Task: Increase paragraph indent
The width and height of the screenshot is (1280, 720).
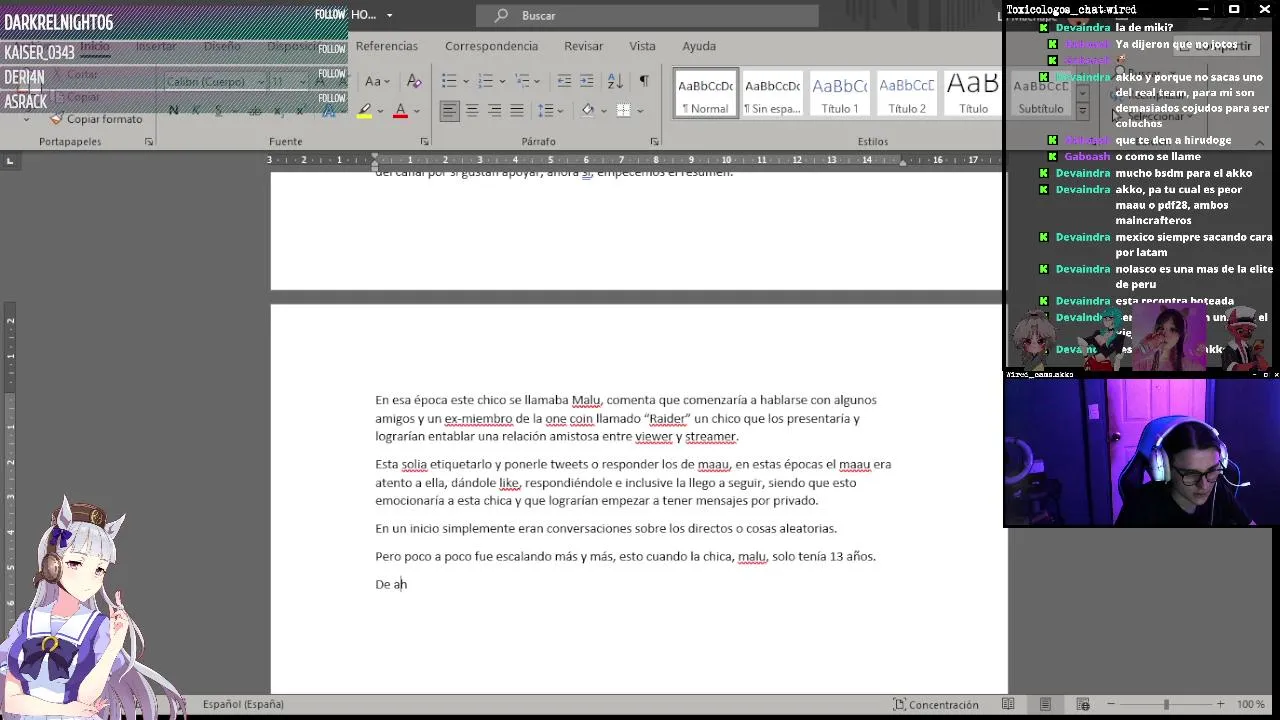Action: click(x=587, y=81)
